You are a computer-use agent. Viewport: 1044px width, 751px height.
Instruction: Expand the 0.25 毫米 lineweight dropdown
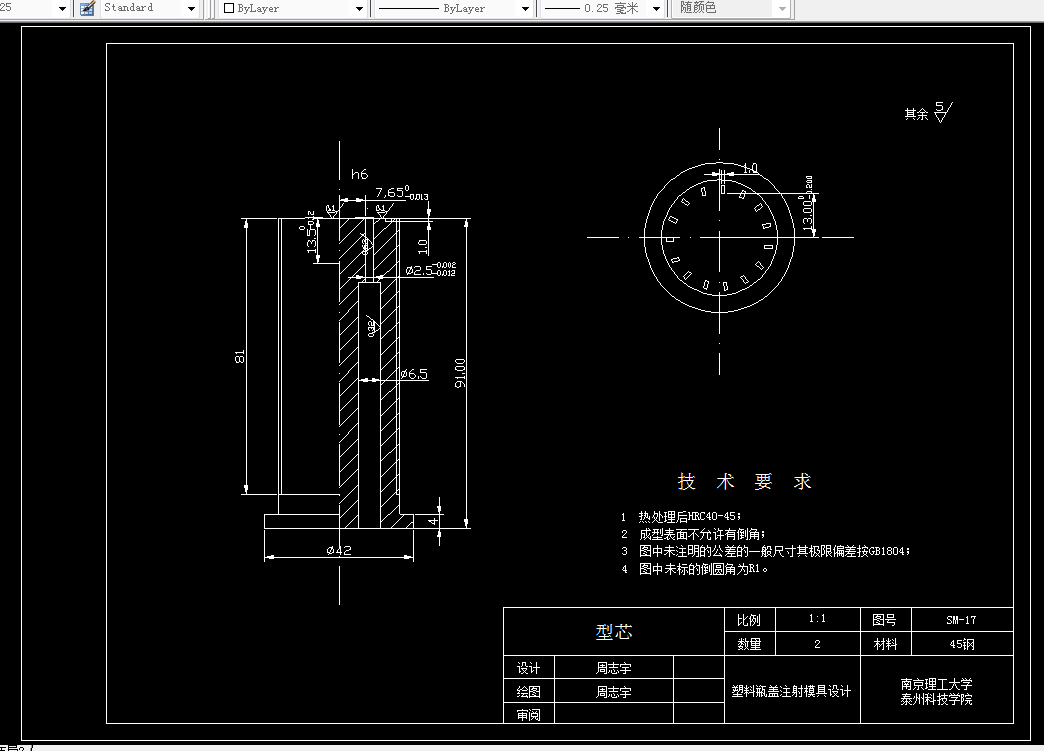656,9
